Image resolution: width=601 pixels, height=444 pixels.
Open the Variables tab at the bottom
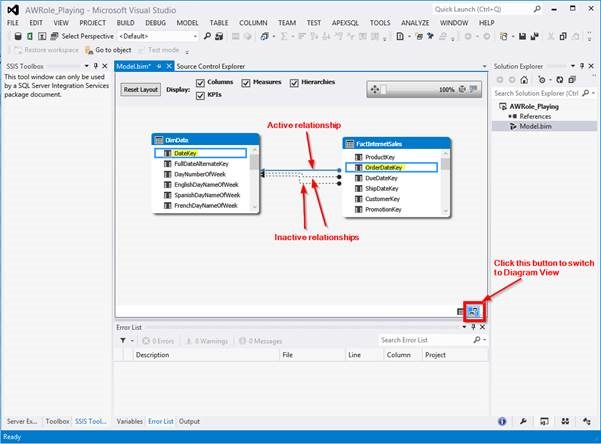[130, 421]
